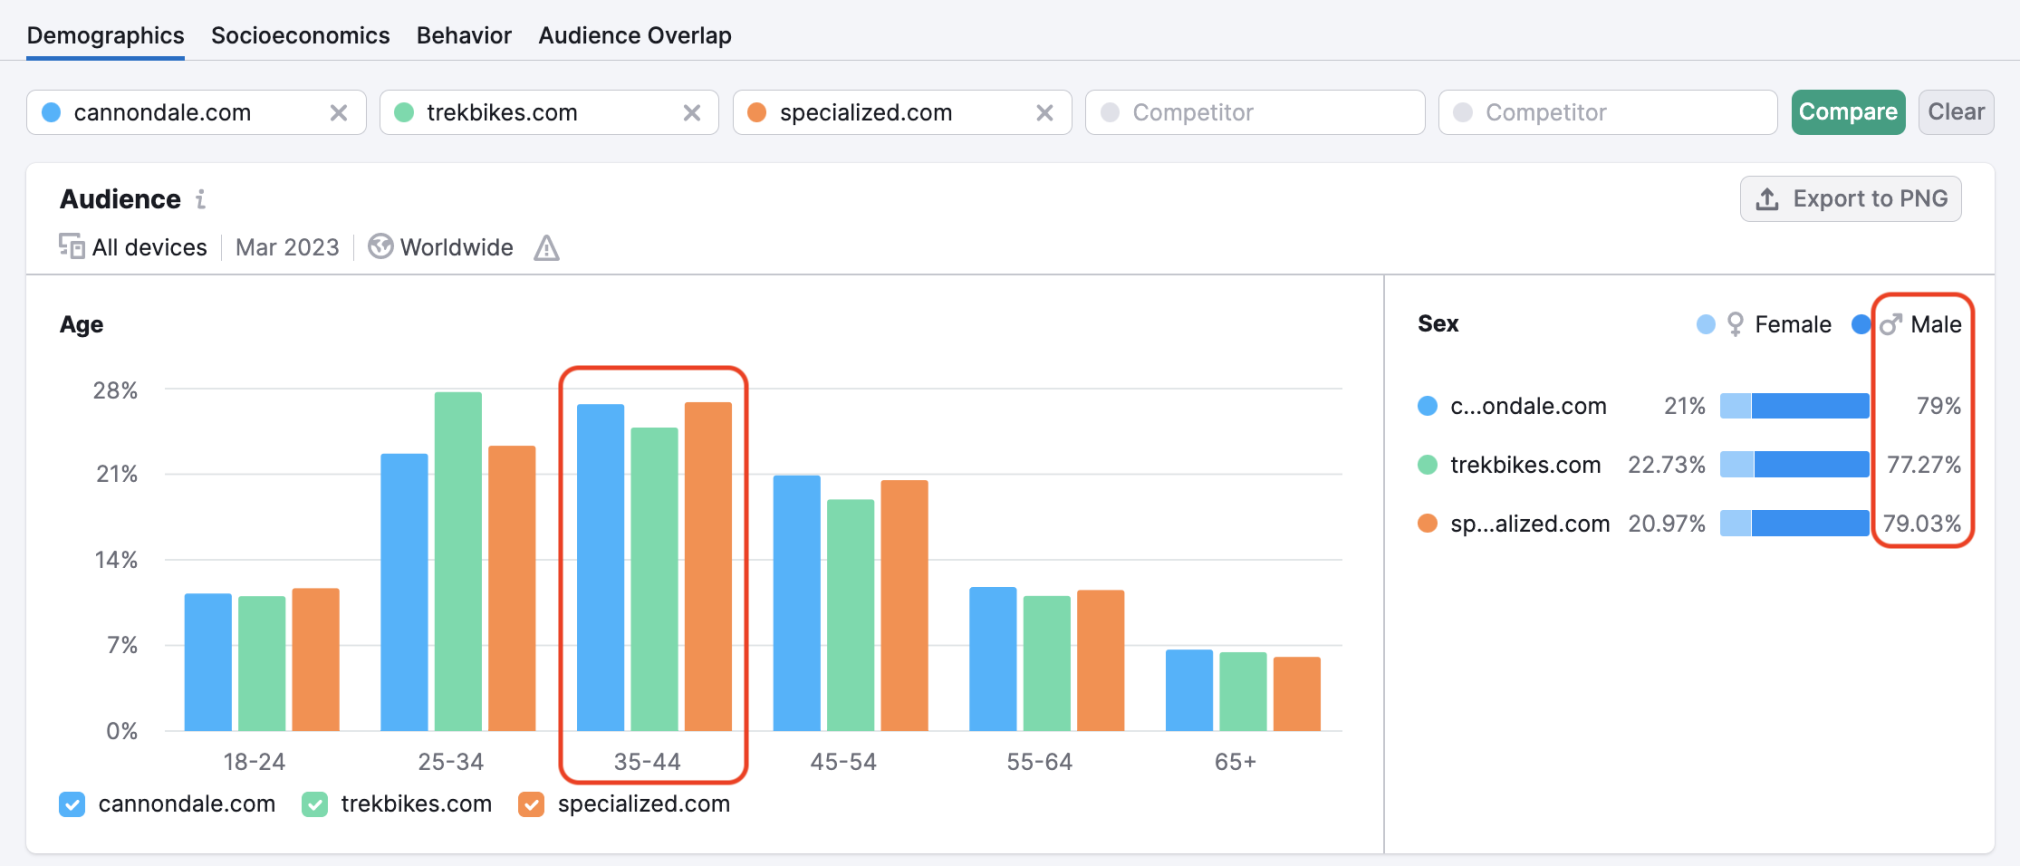Remove cannondale.com with its X icon

339,113
